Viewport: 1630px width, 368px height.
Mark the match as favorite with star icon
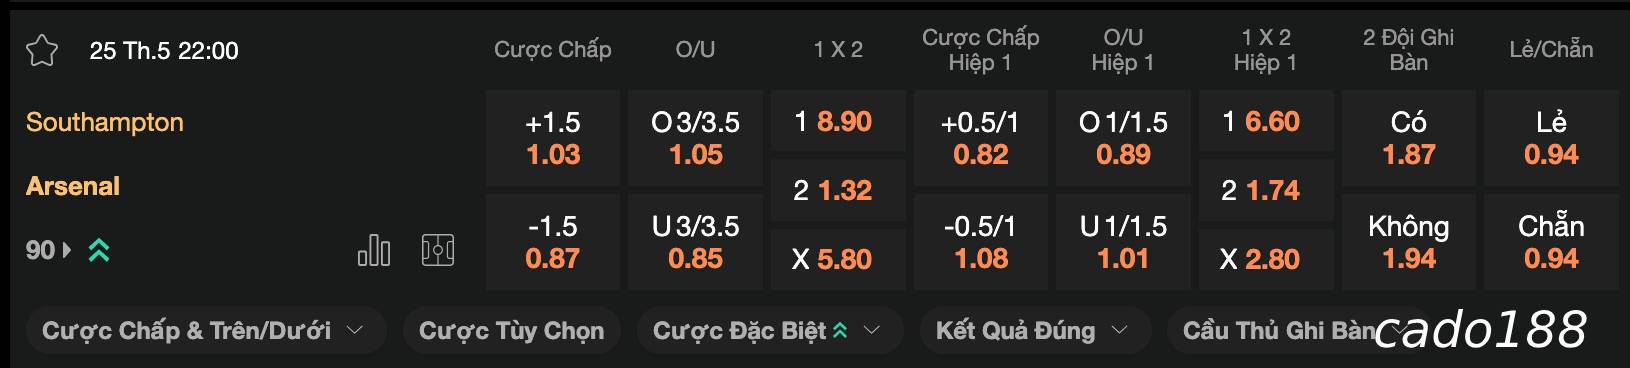coord(42,50)
